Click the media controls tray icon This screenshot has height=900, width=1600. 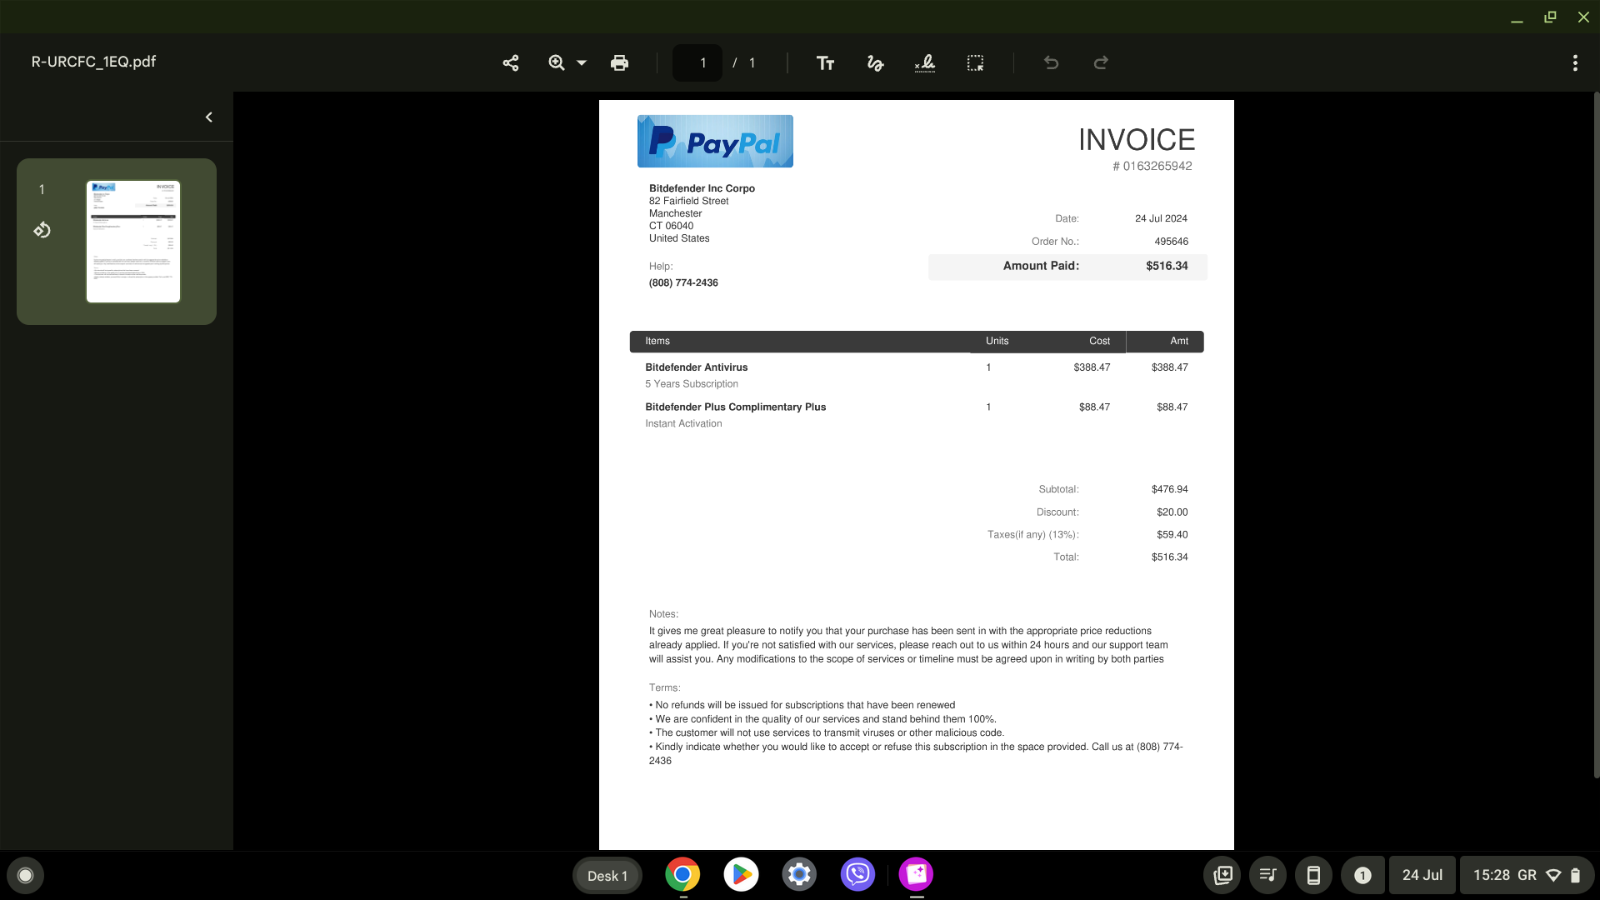(1268, 876)
